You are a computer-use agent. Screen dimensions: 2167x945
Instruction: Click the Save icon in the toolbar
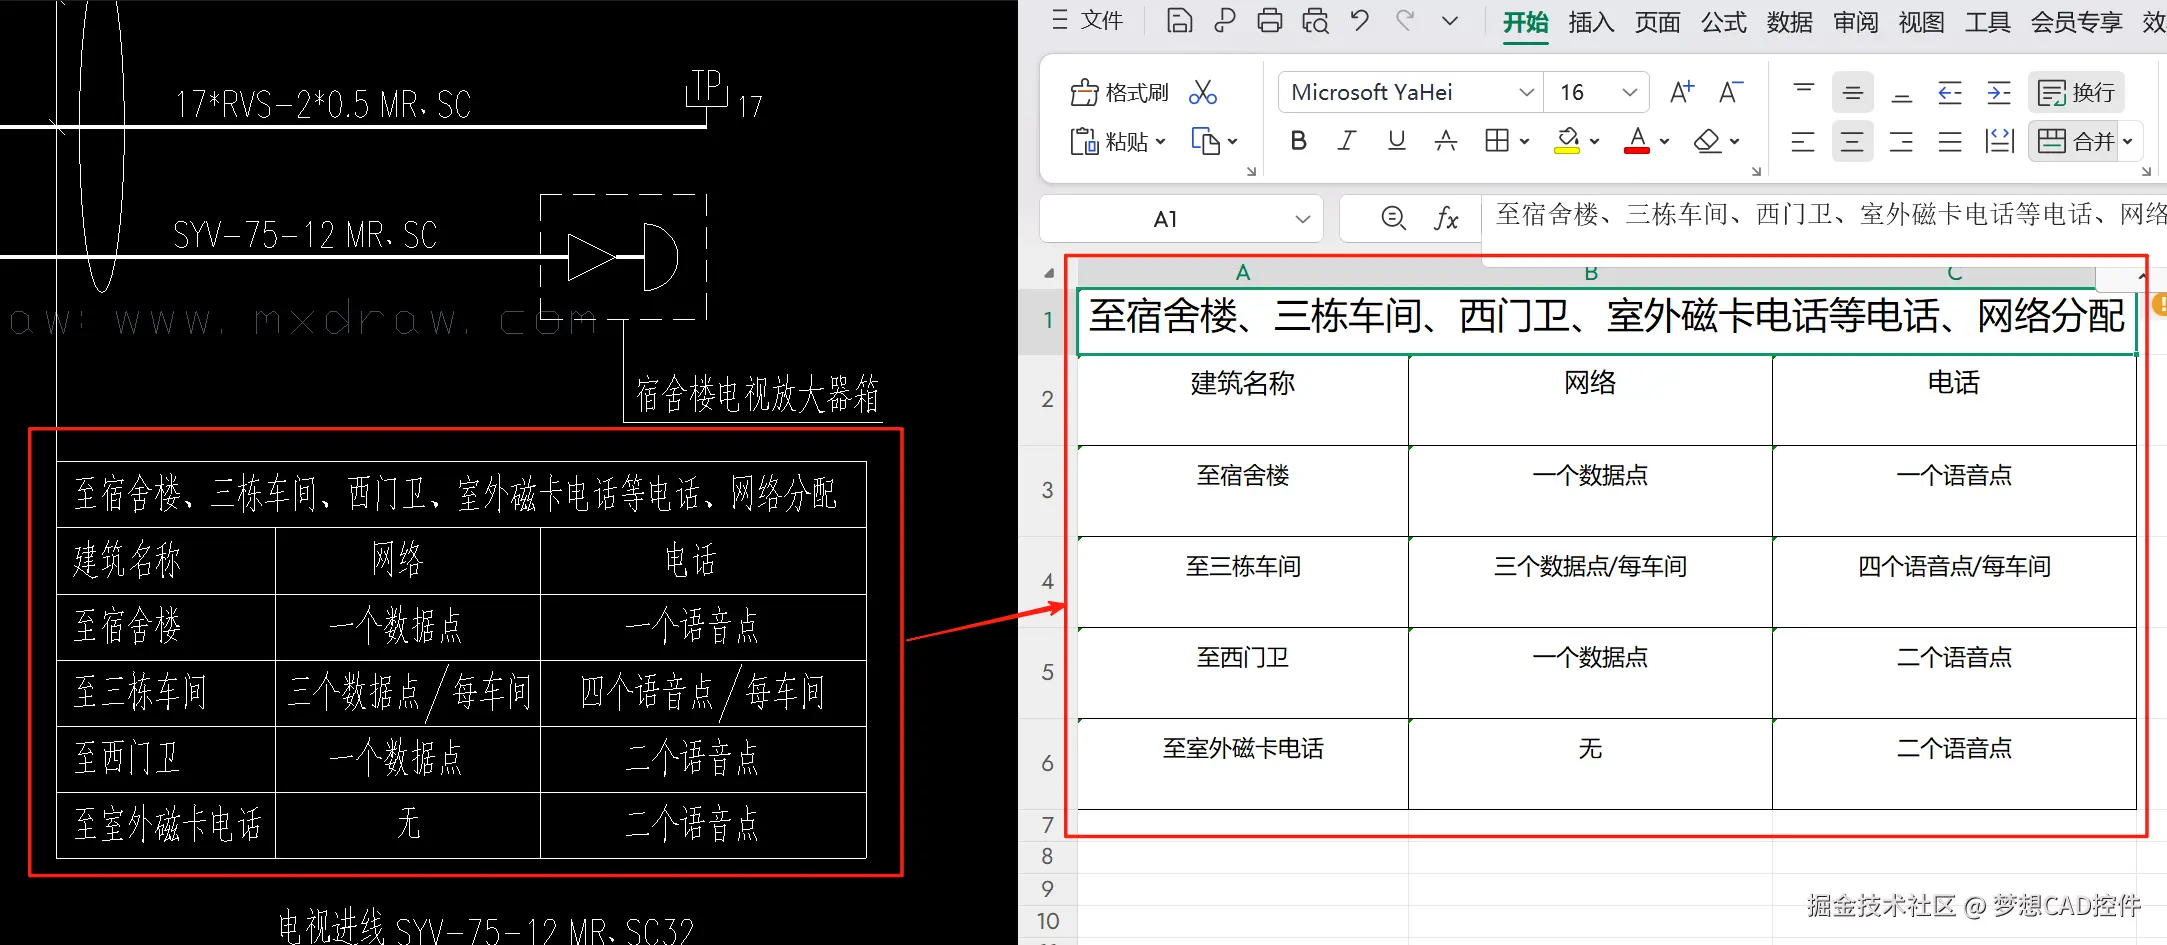(x=1179, y=21)
